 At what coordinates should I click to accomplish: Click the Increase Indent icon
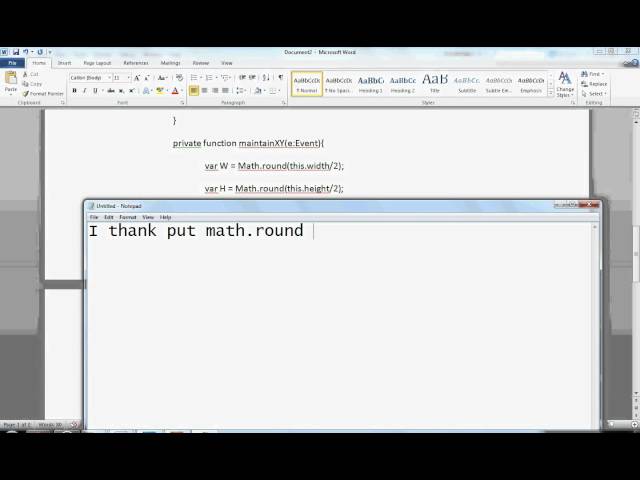252,78
